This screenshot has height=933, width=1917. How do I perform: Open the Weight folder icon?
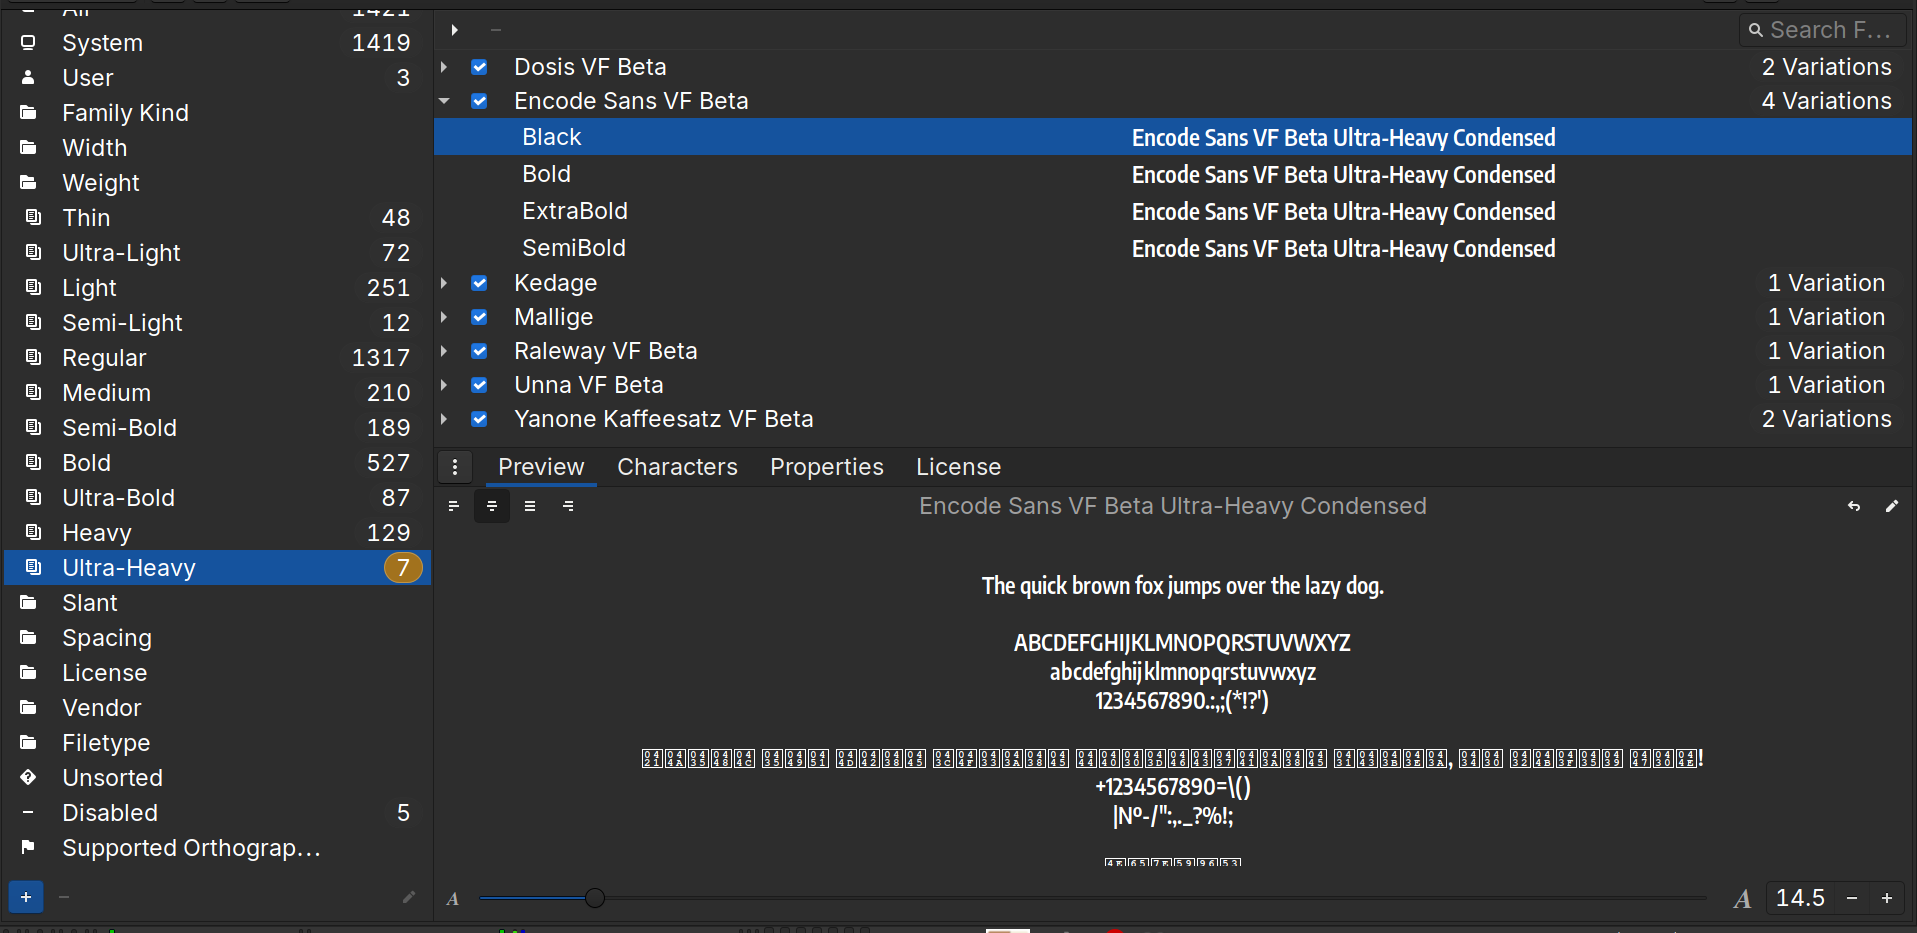(29, 183)
